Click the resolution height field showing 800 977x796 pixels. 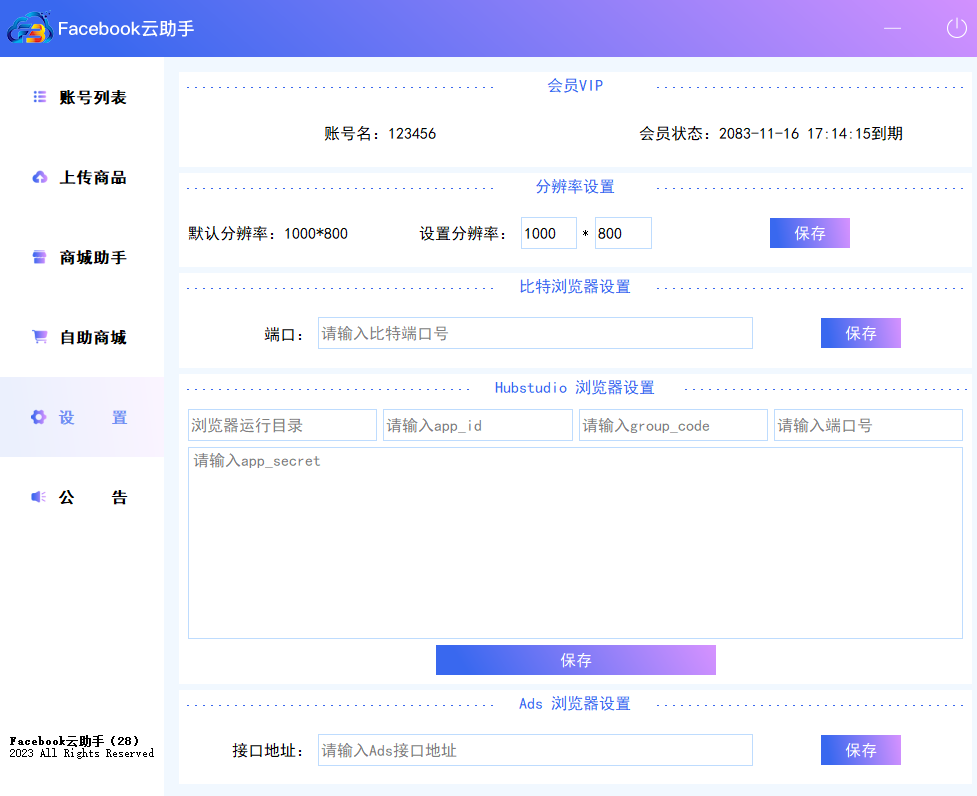pyautogui.click(x=622, y=233)
